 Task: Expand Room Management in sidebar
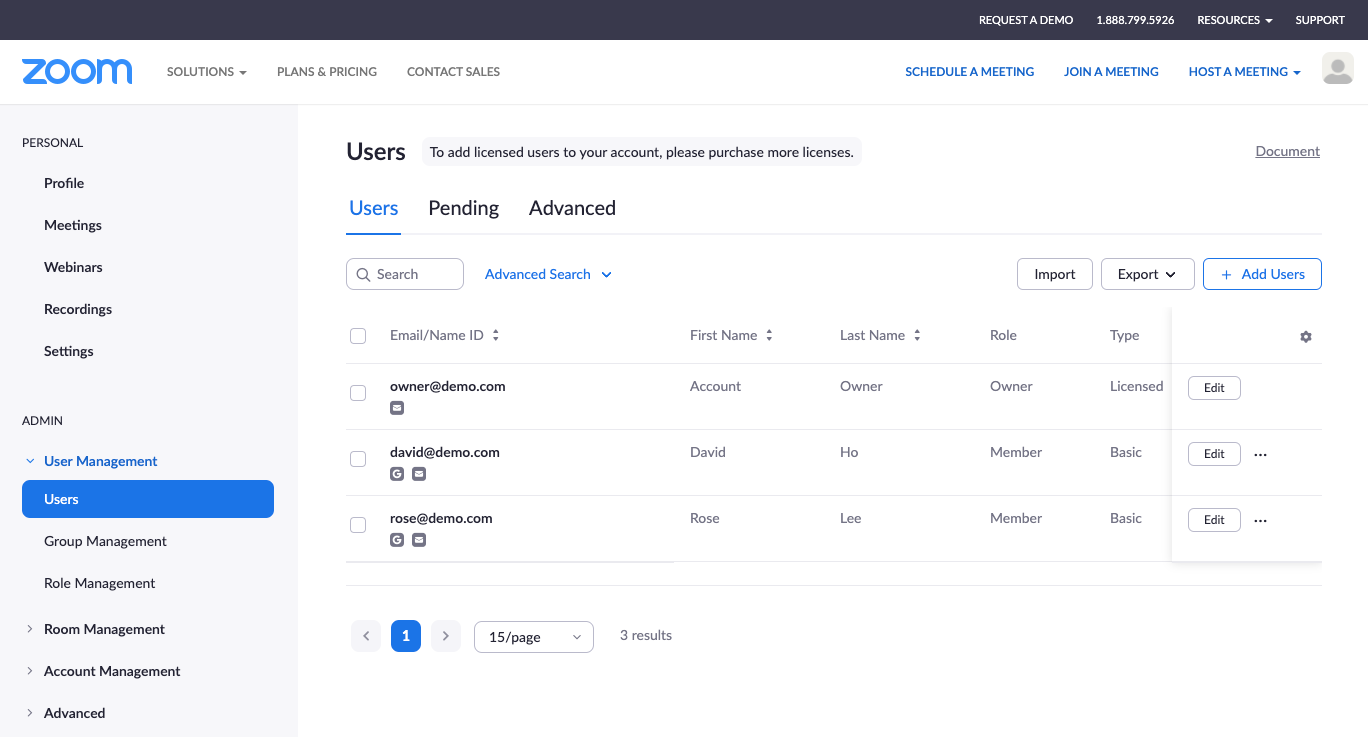coord(104,629)
